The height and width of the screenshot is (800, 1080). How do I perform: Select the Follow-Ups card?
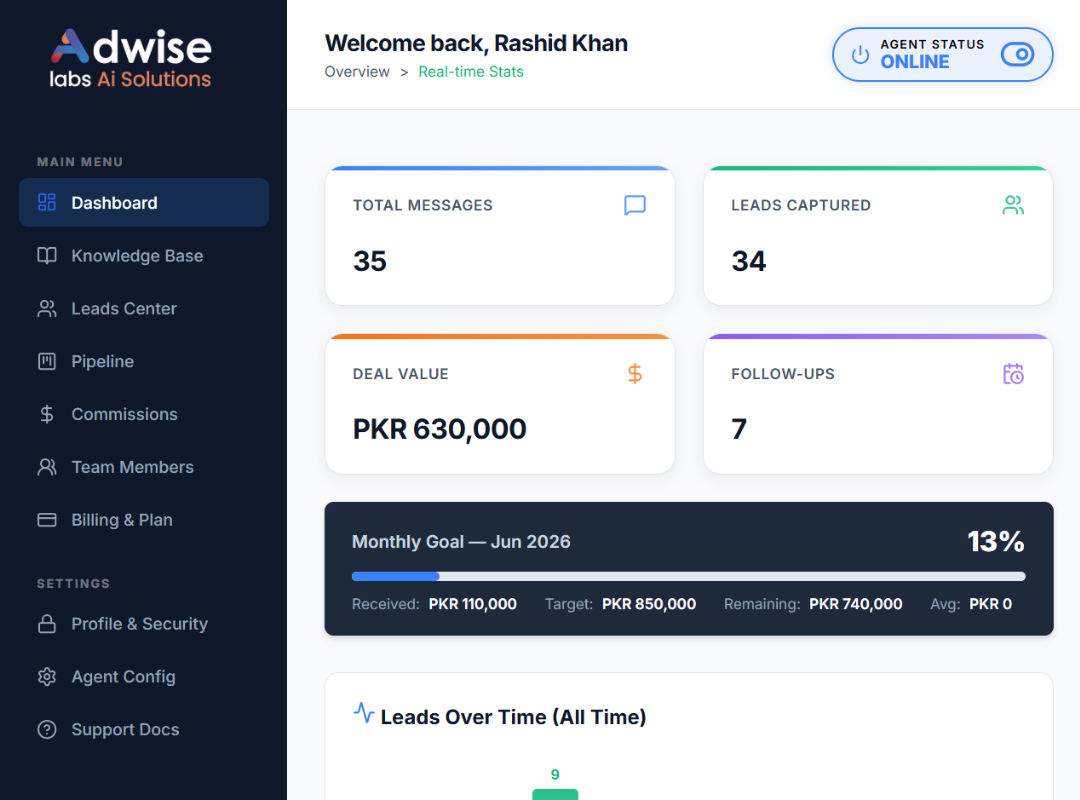(x=878, y=404)
